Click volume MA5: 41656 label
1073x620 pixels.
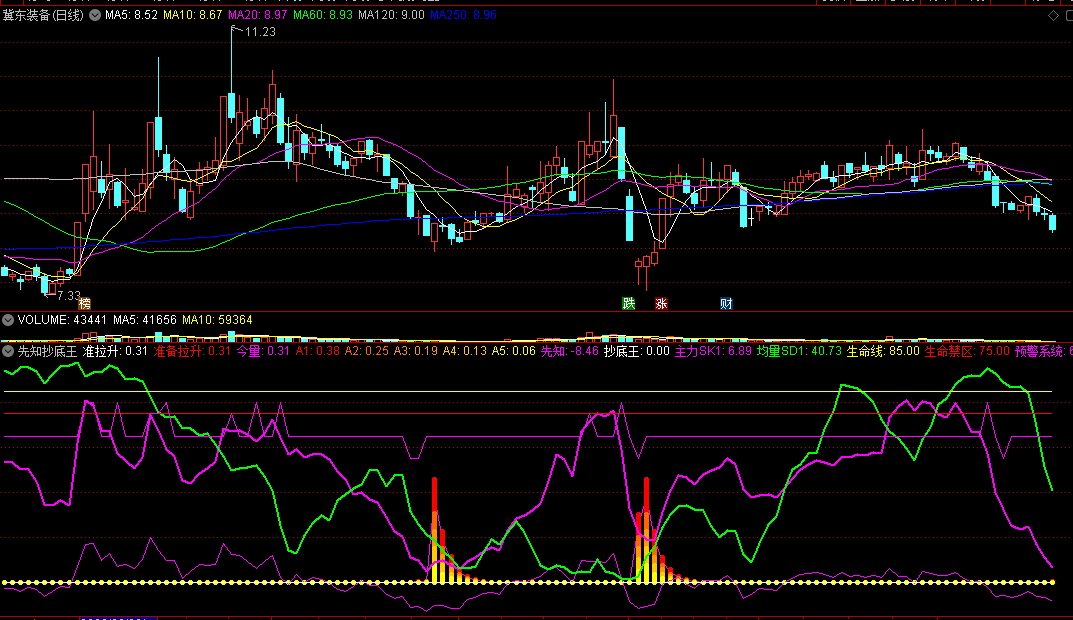click(145, 320)
